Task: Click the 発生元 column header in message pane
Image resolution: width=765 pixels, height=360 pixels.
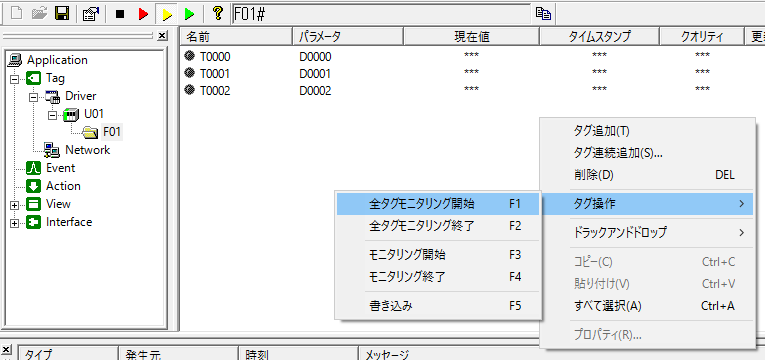Action: pos(178,354)
